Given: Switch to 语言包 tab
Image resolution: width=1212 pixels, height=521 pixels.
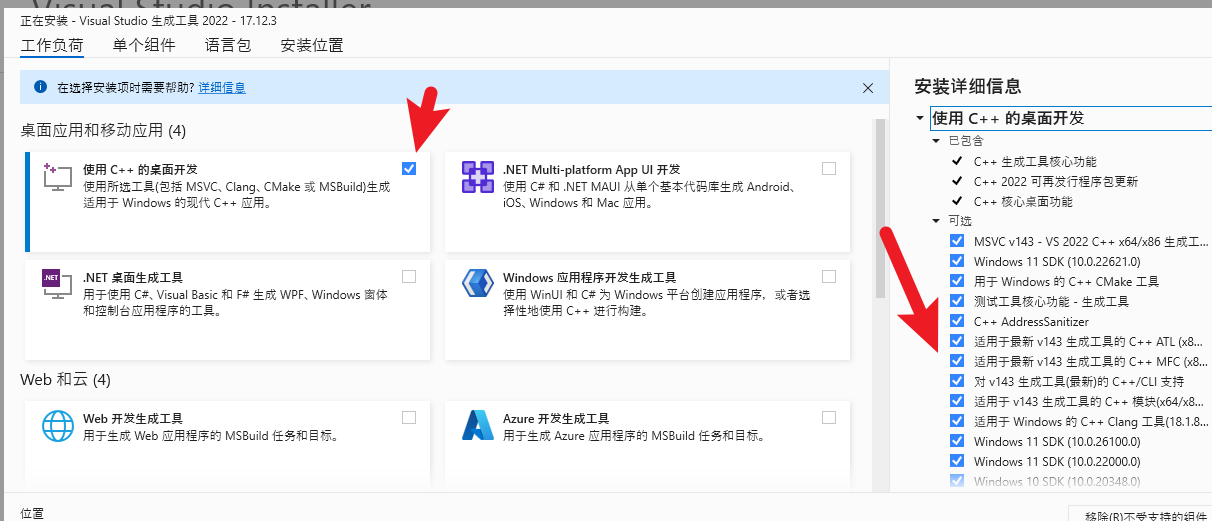Looking at the screenshot, I should tap(228, 45).
